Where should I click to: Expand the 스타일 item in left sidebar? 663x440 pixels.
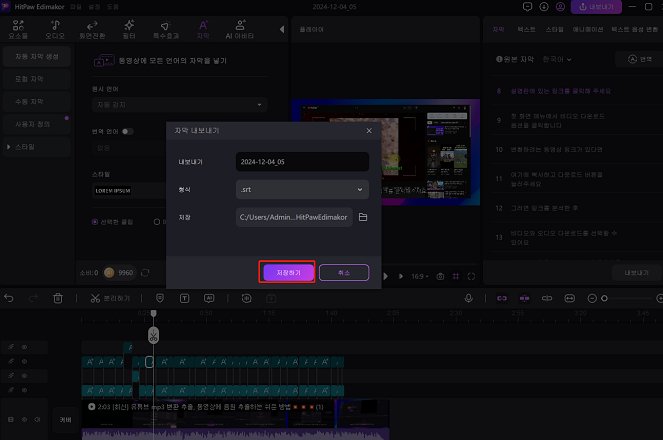pos(34,147)
